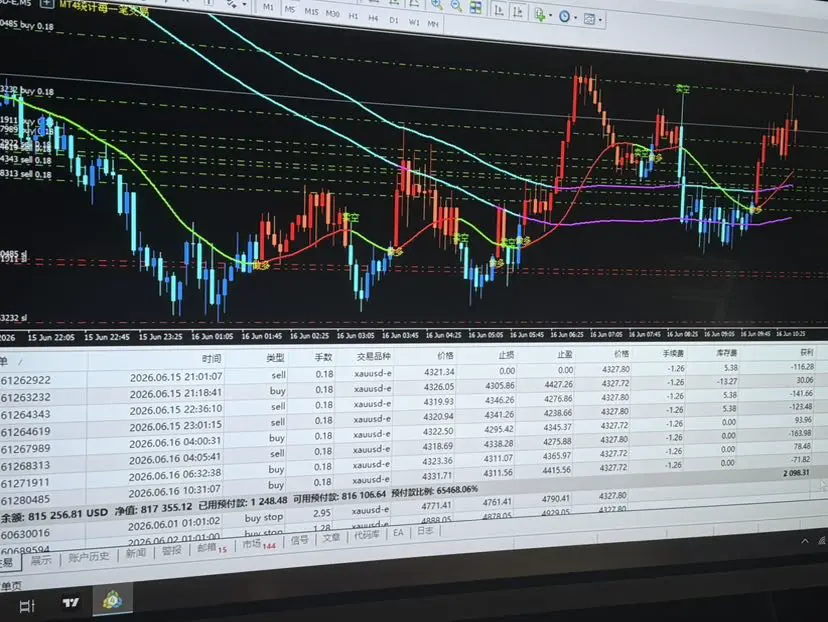Image resolution: width=828 pixels, height=622 pixels.
Task: Click the stop loss value 4305.86
Action: (499, 385)
